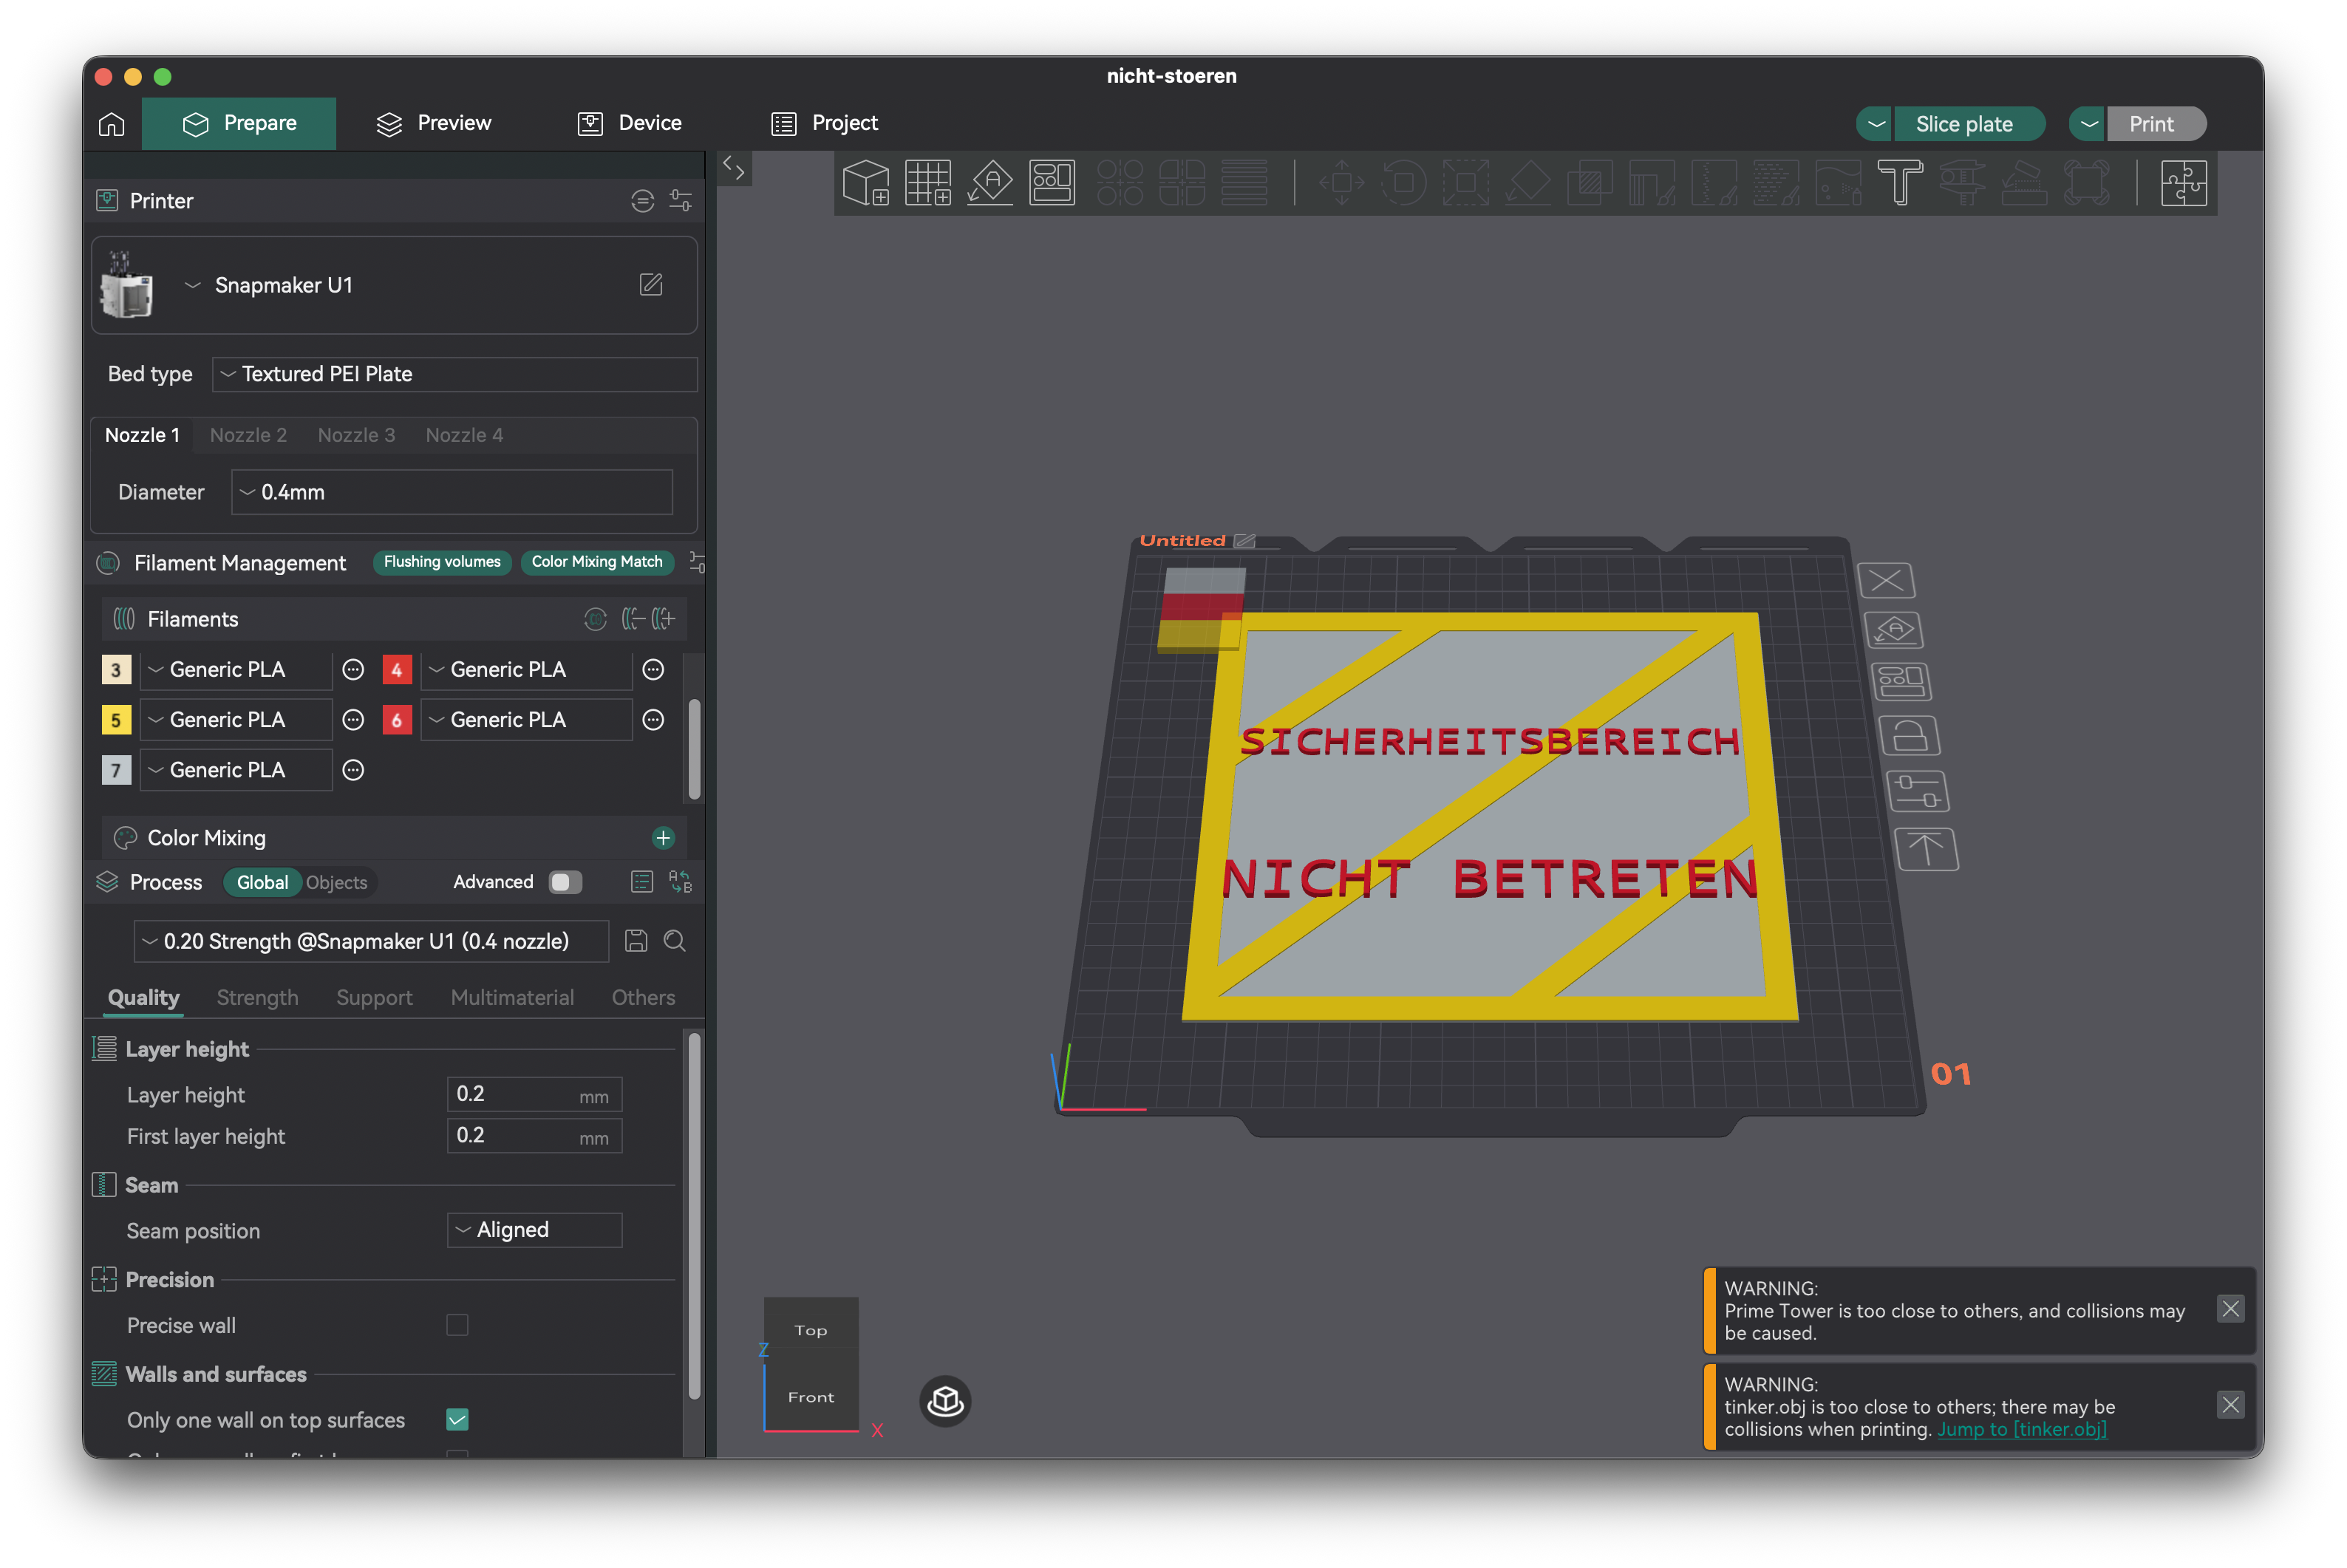Click the compare presets A/B icon

pos(680,882)
